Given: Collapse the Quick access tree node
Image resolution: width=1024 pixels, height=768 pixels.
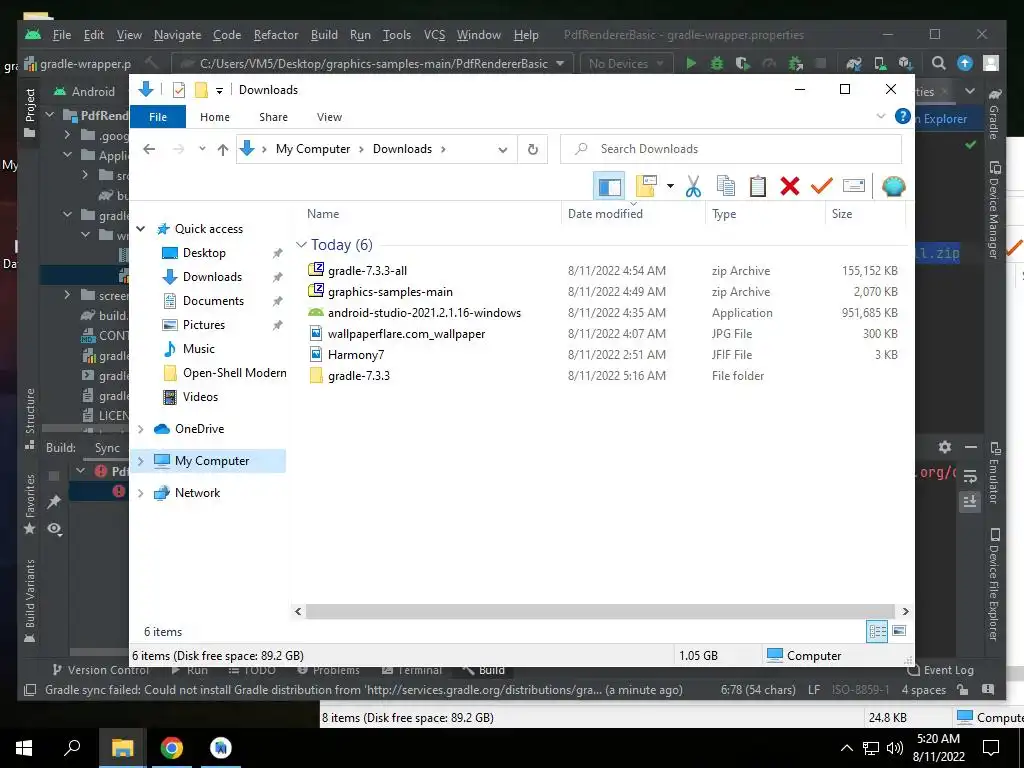Looking at the screenshot, I should (140, 229).
